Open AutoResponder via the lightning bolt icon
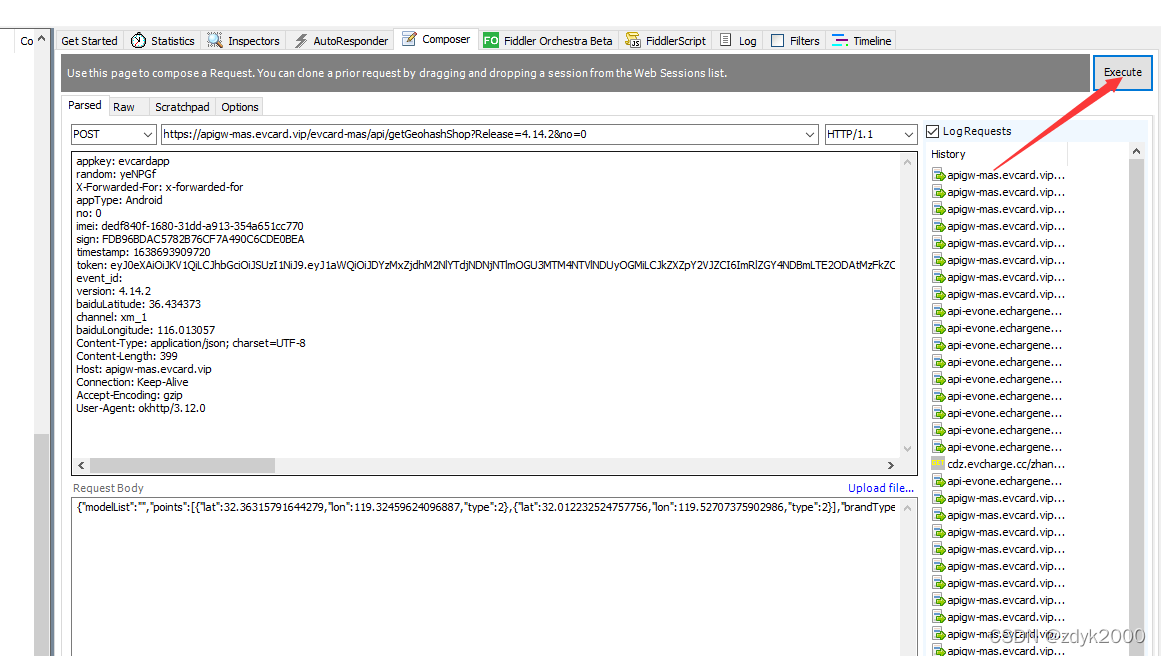Screen dimensions: 1161x656 pyautogui.click(x=301, y=41)
